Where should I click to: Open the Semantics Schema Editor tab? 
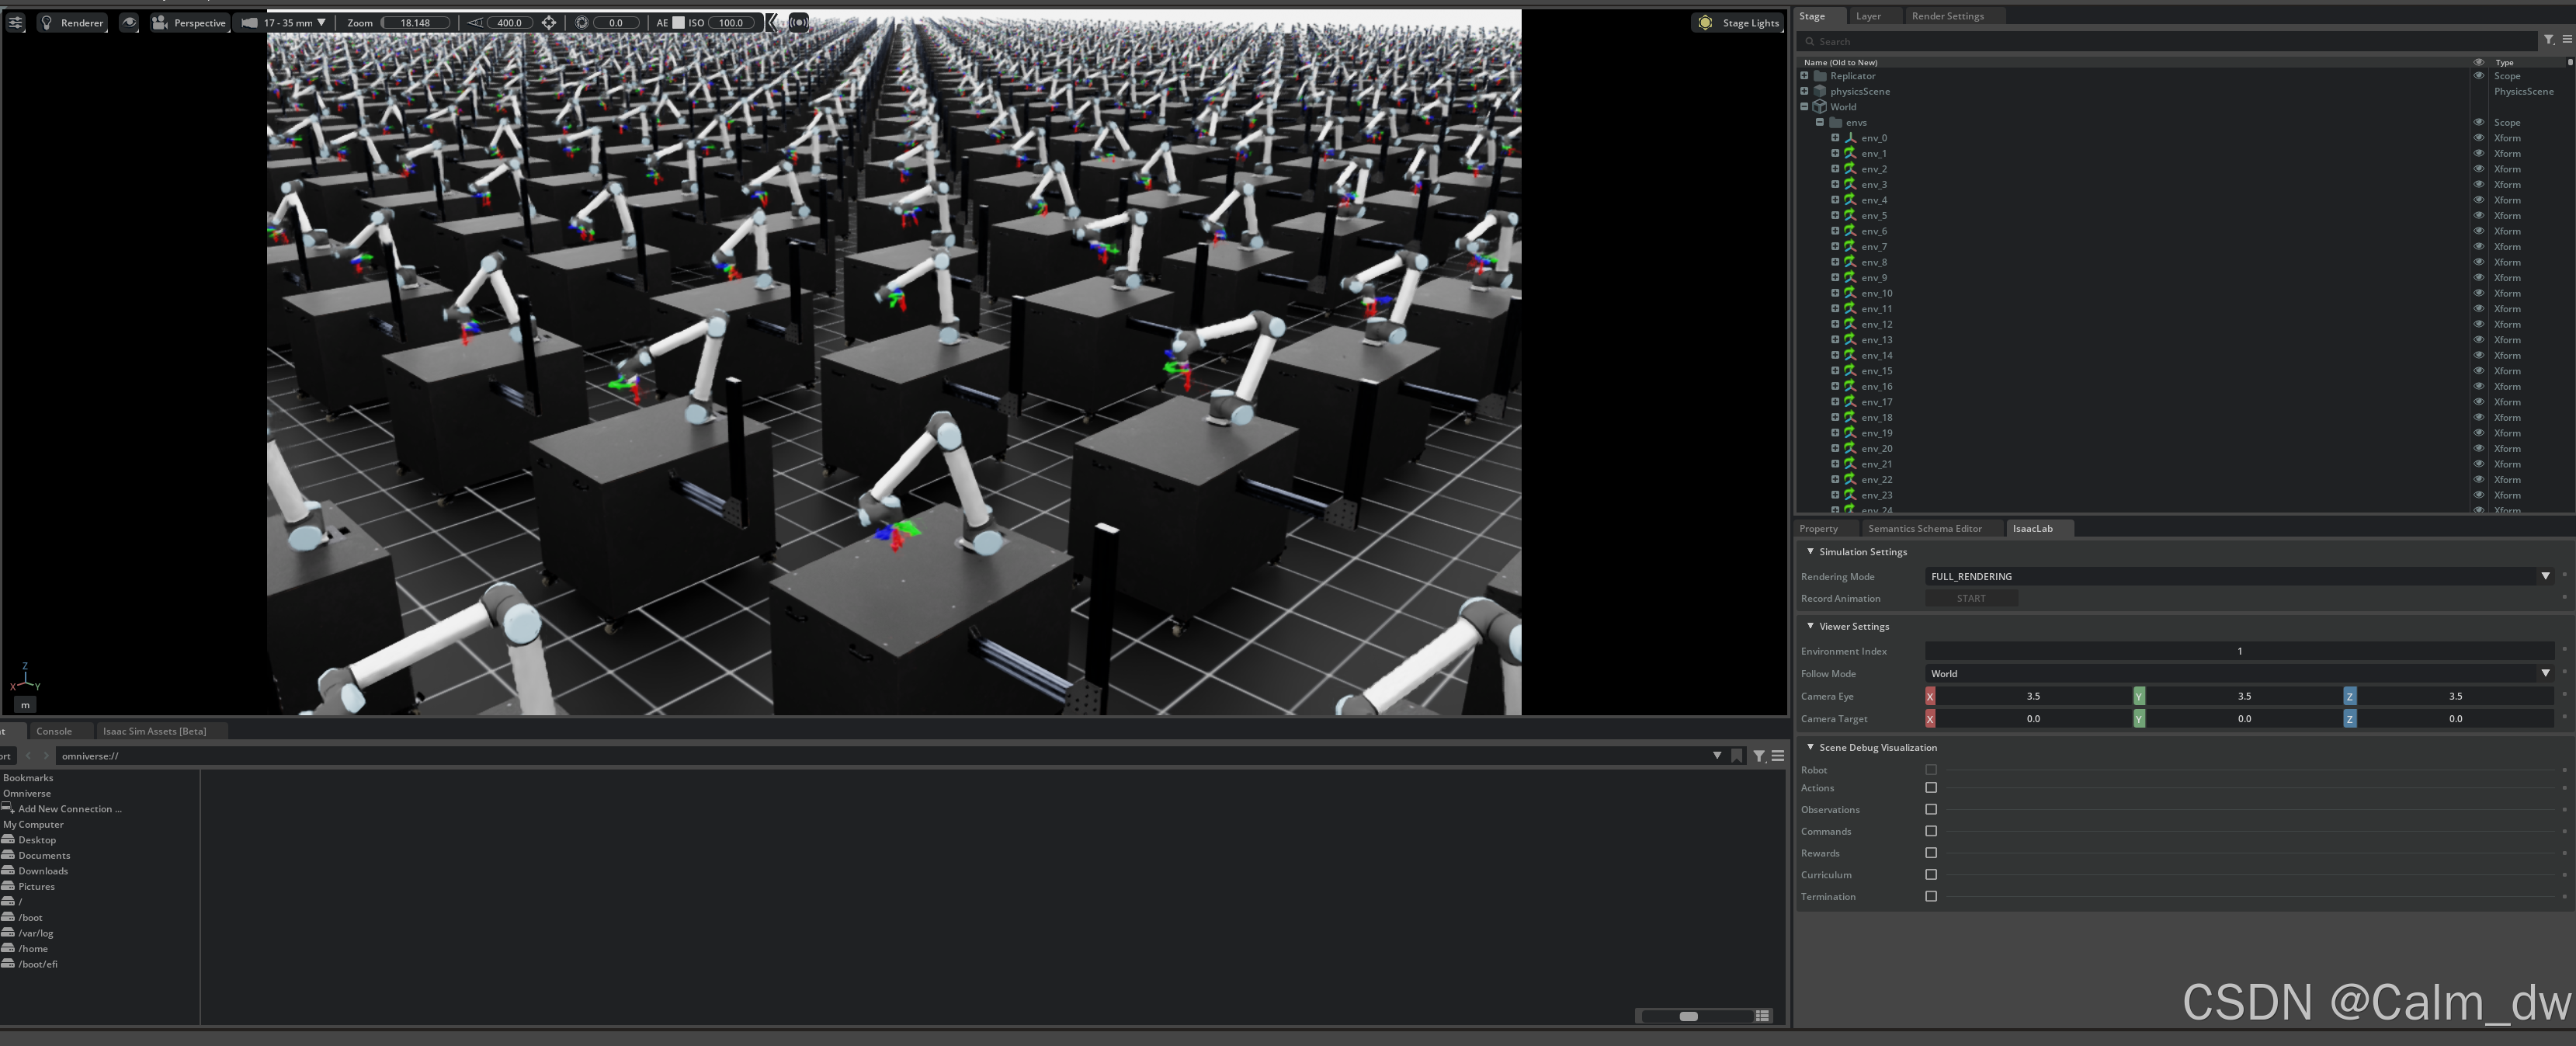coord(1924,528)
